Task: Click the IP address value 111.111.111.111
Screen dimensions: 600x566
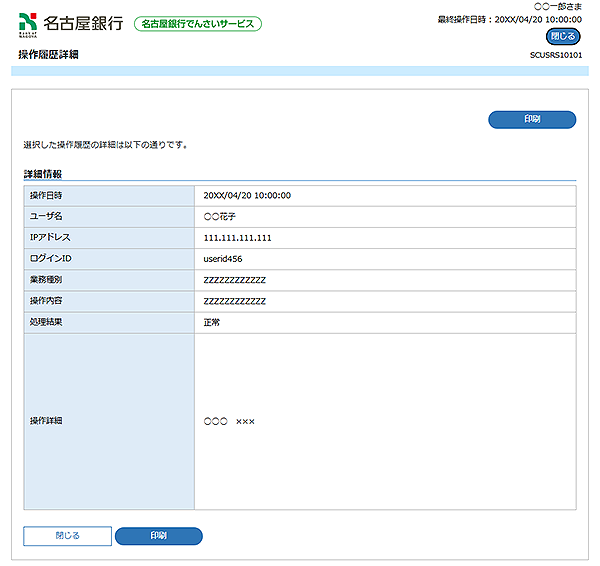Action: [x=237, y=238]
